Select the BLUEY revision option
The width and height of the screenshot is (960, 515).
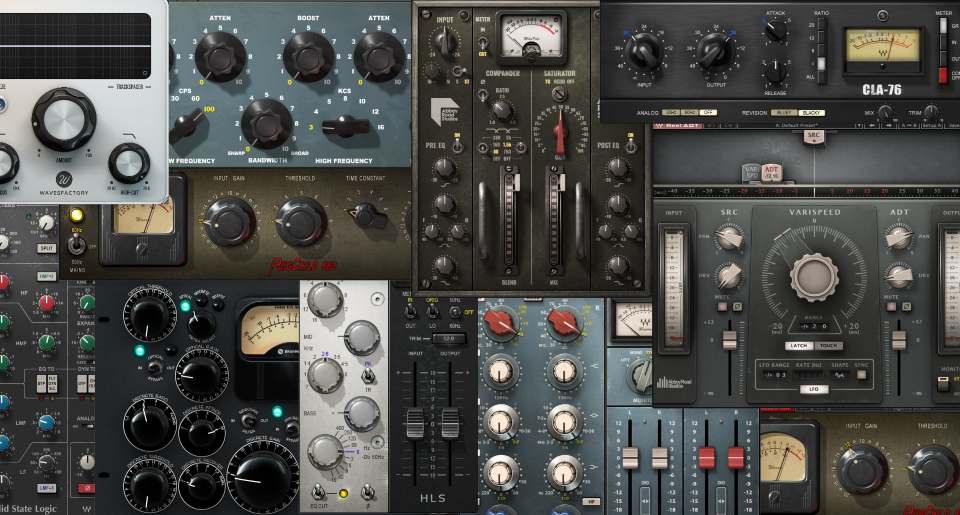tap(785, 113)
